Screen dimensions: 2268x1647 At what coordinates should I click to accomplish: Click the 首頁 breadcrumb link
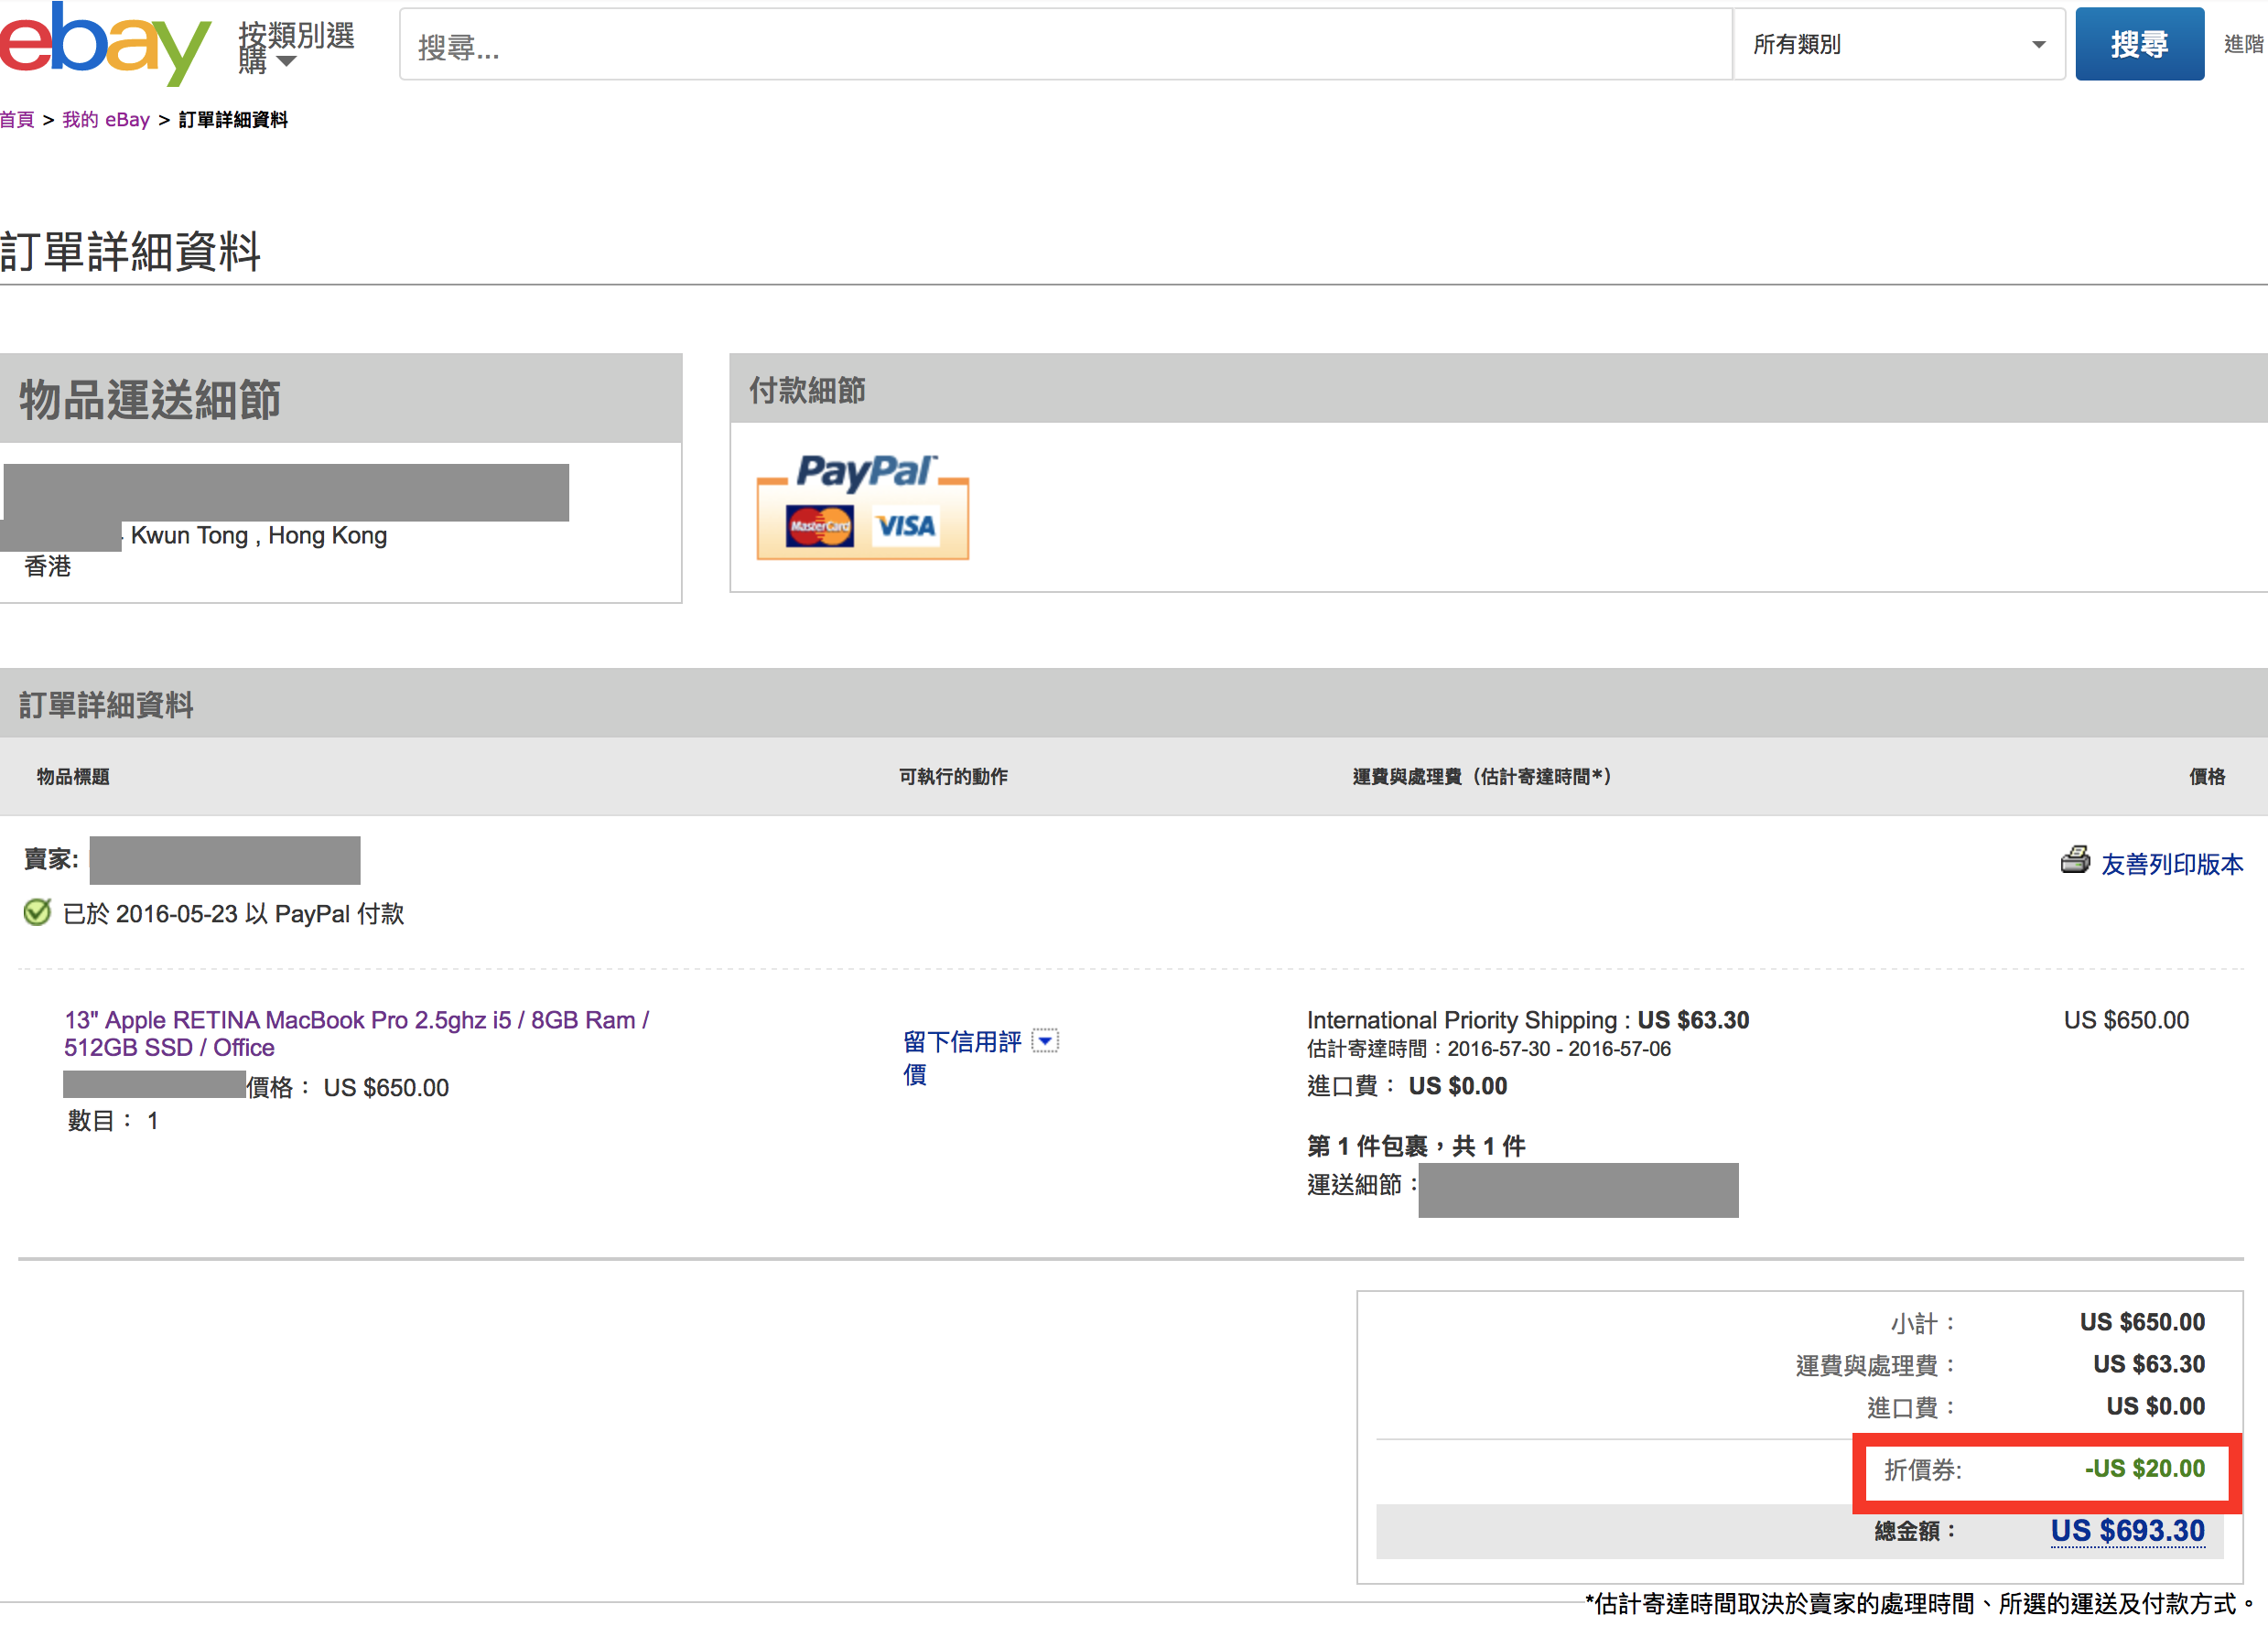pyautogui.click(x=17, y=120)
